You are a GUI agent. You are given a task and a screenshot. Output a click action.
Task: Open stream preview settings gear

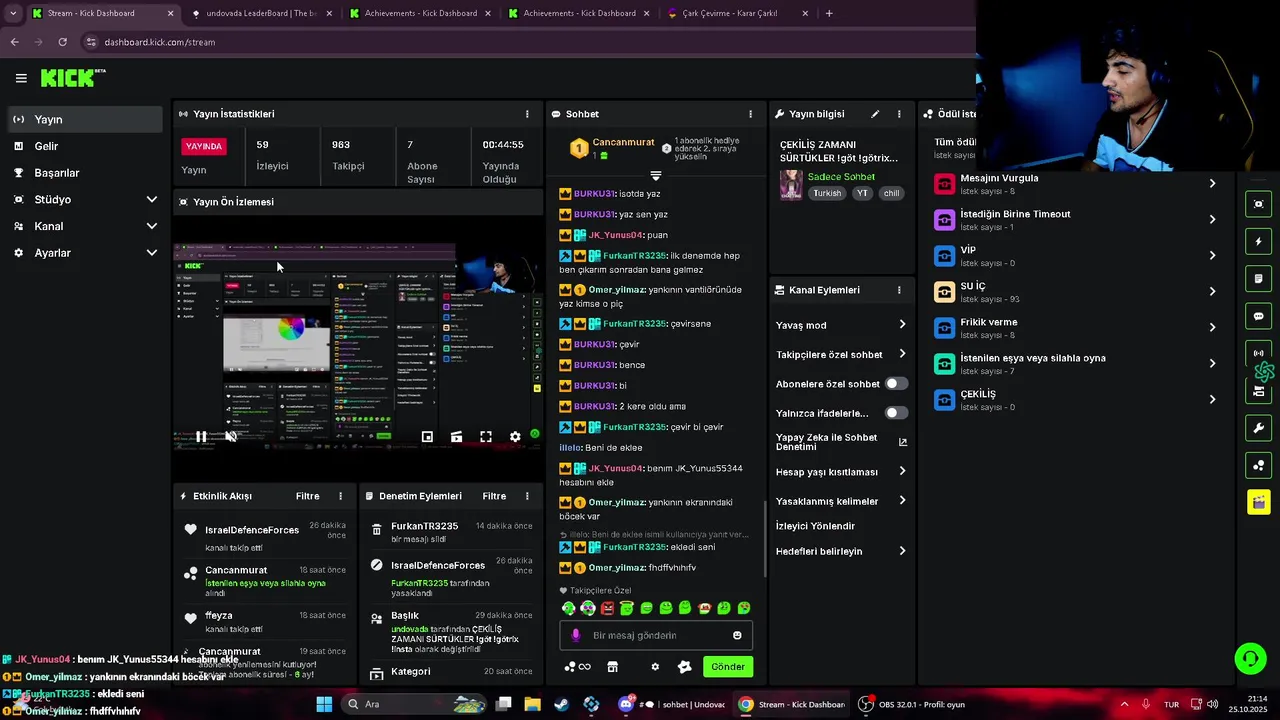pos(515,437)
